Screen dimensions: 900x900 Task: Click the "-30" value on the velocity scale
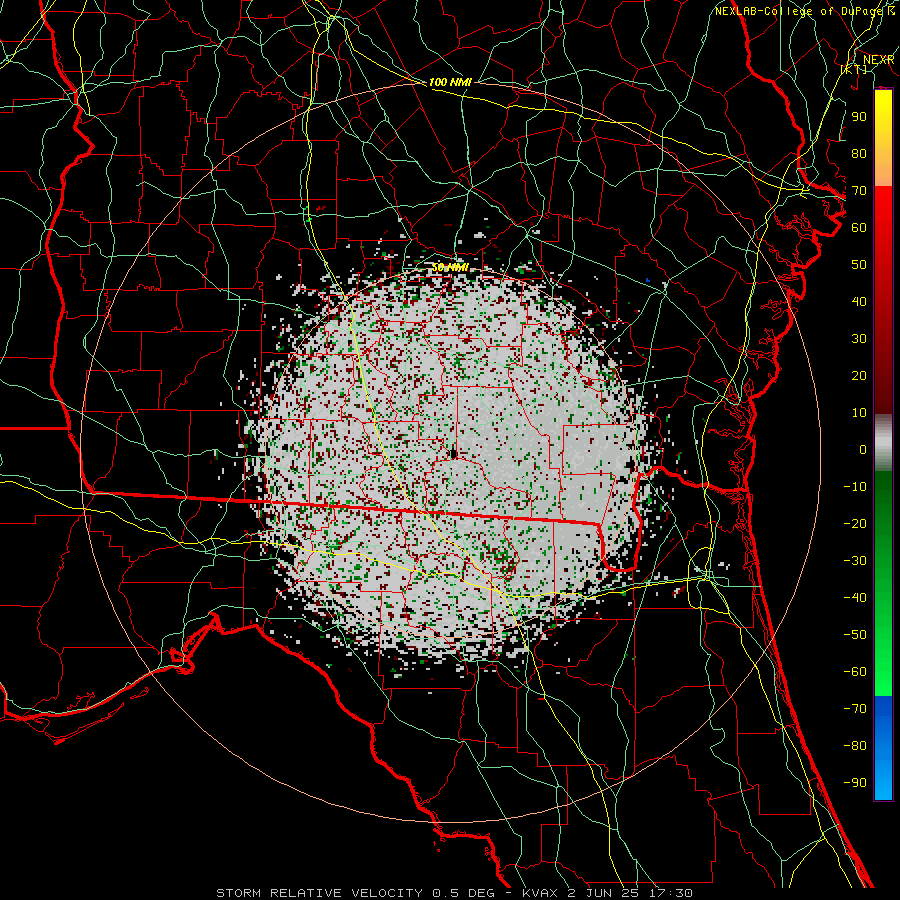click(855, 561)
